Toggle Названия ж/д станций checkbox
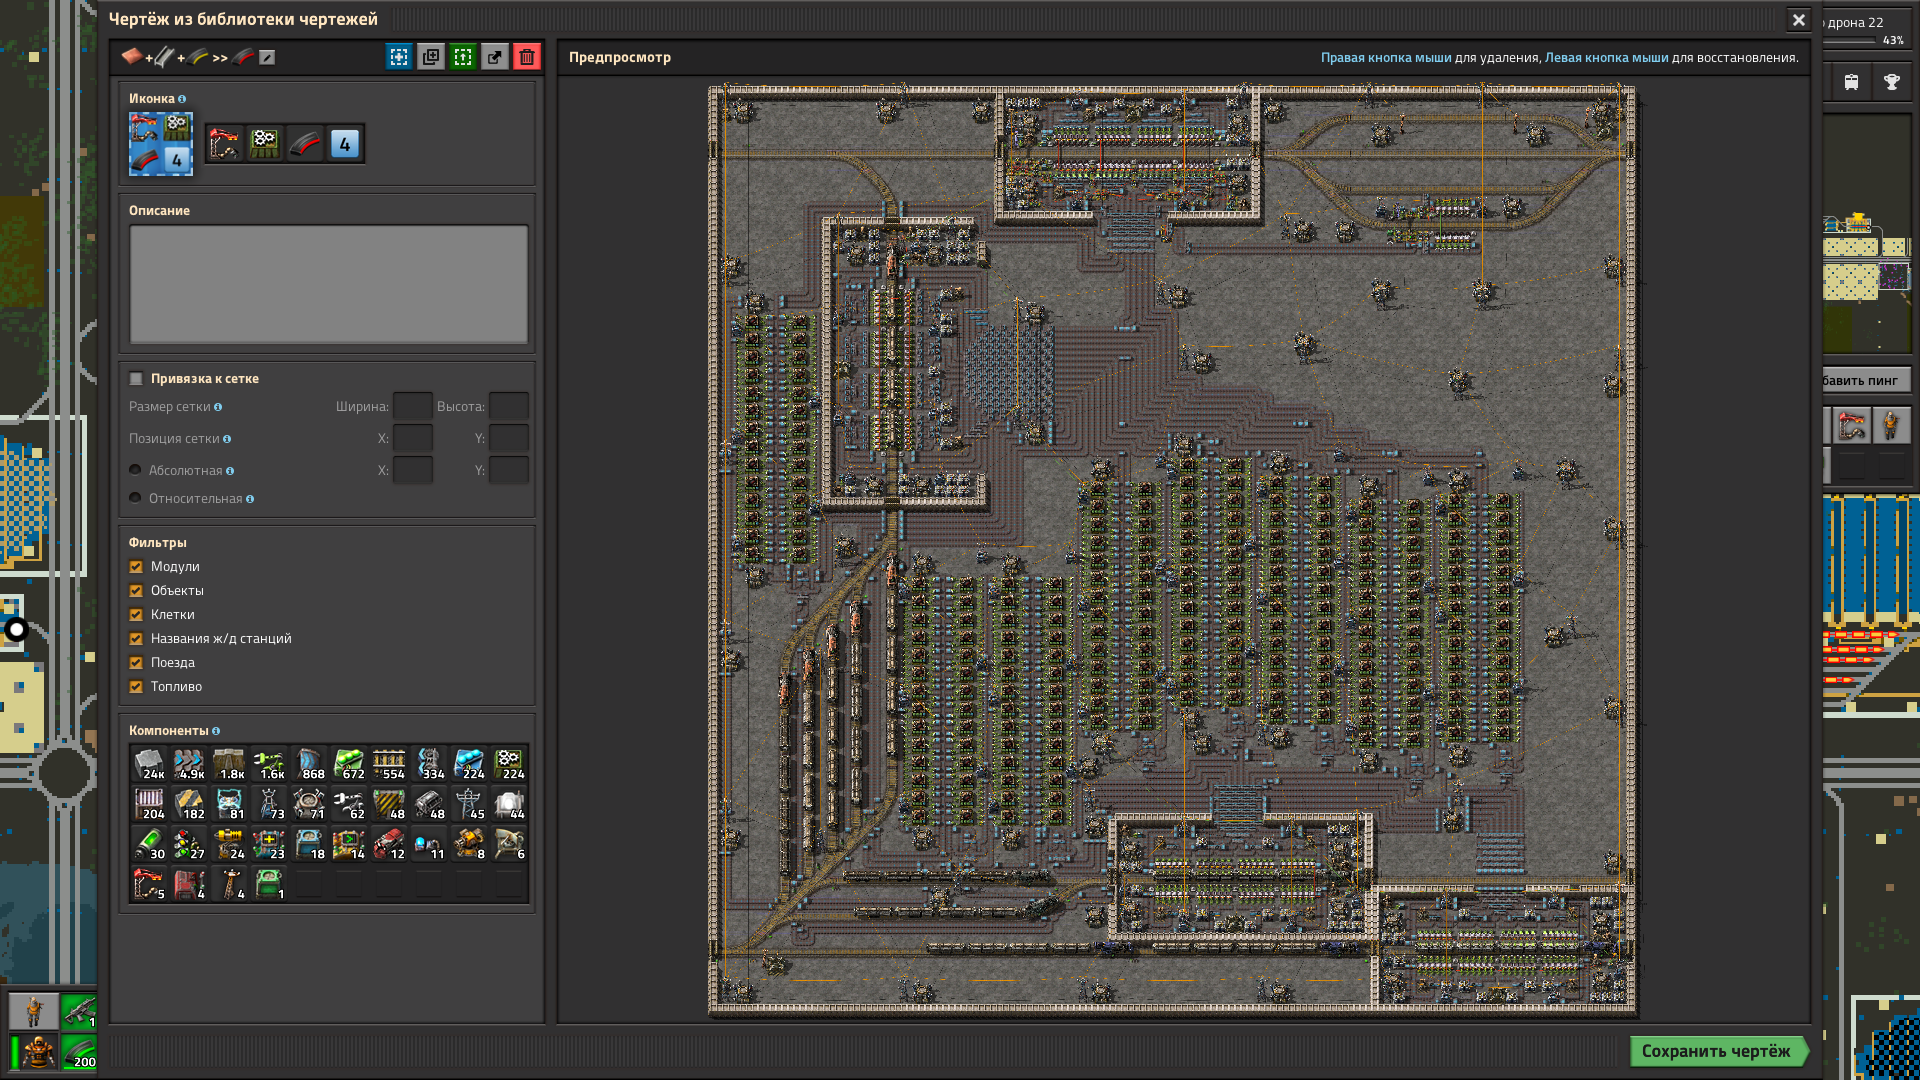 pos(136,639)
